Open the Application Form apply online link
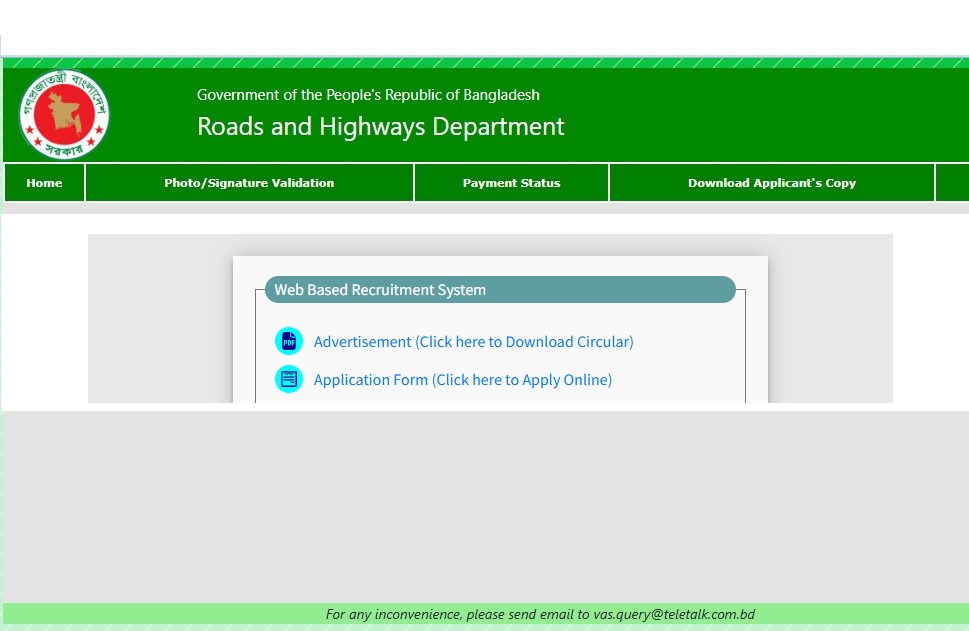 click(462, 380)
